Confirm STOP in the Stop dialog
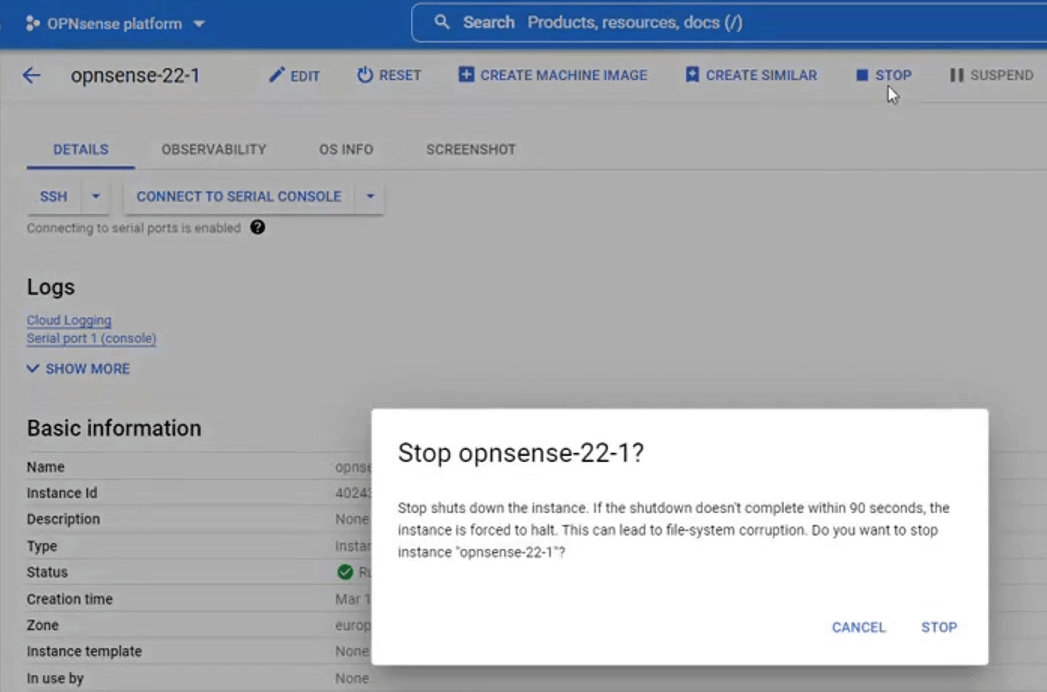 pyautogui.click(x=939, y=627)
